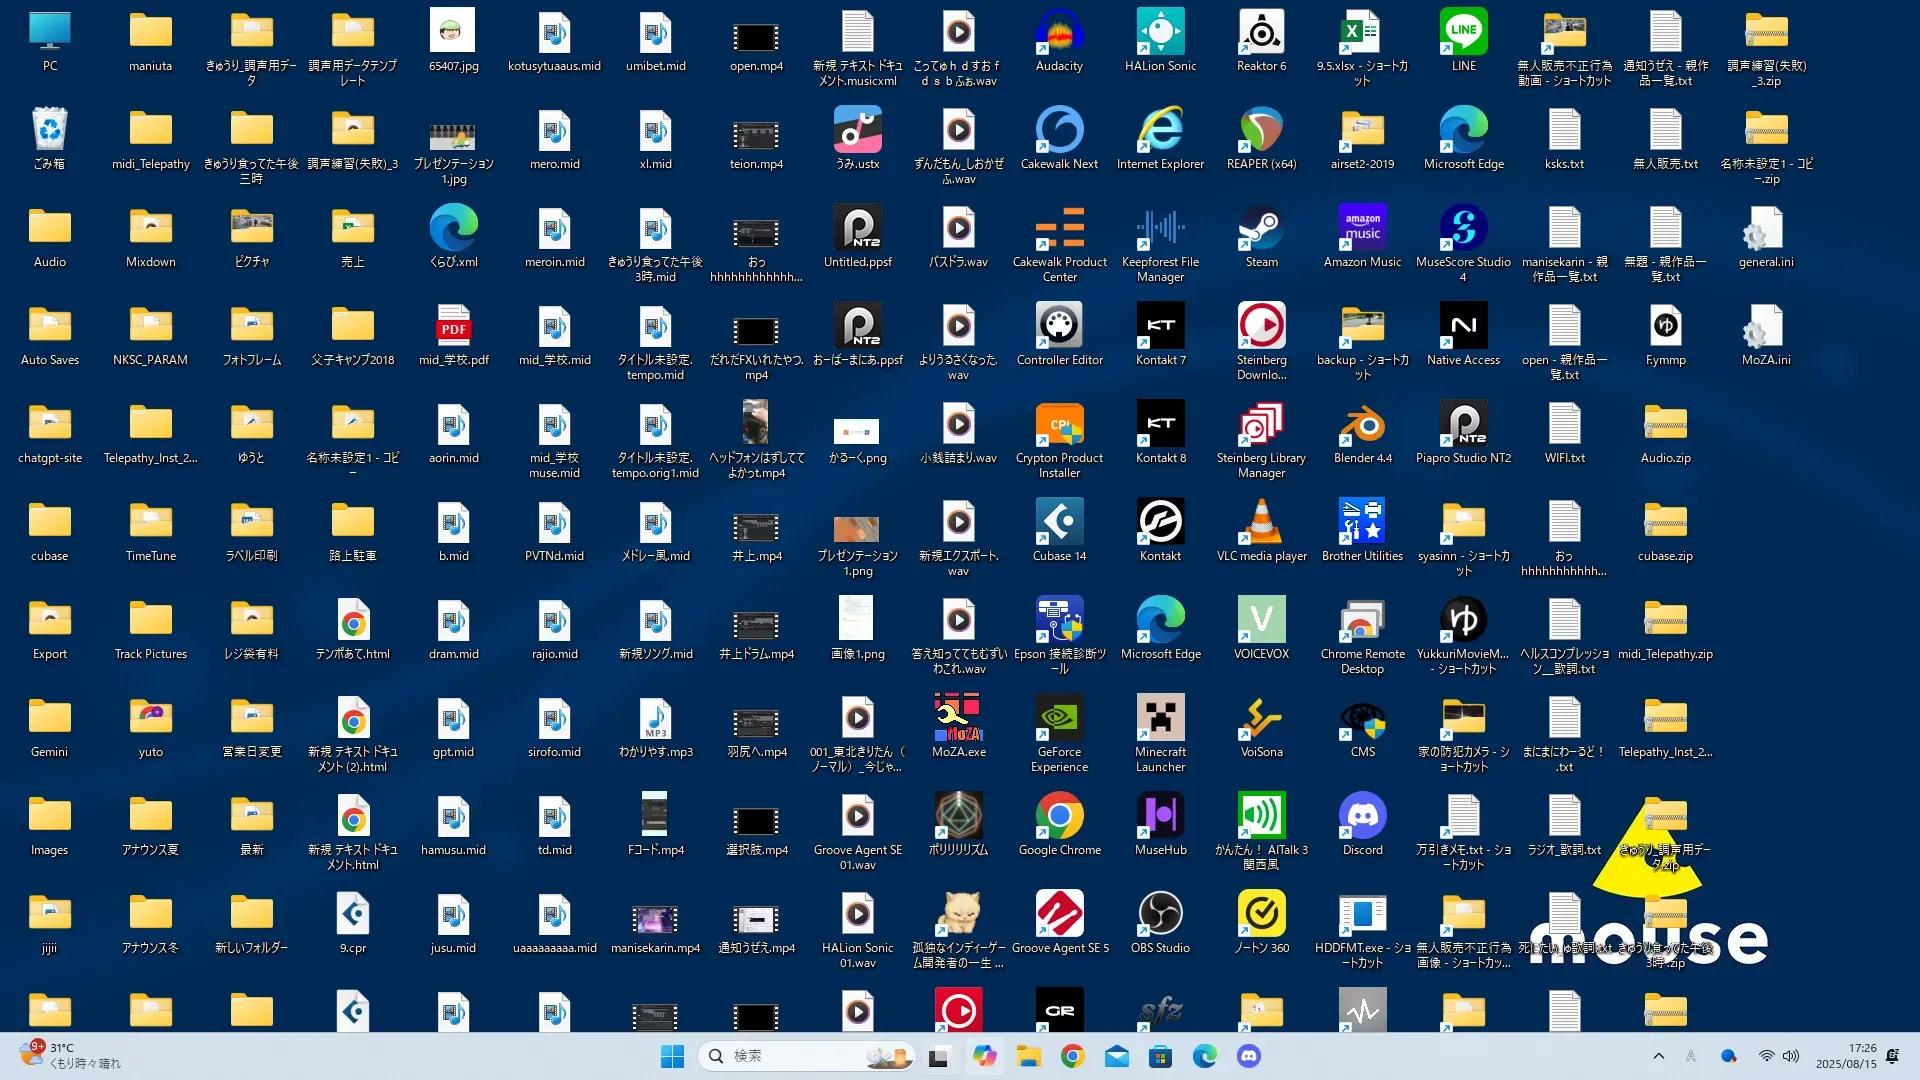Select the Cubase 14 shortcut
The width and height of the screenshot is (1920, 1080).
[1059, 526]
